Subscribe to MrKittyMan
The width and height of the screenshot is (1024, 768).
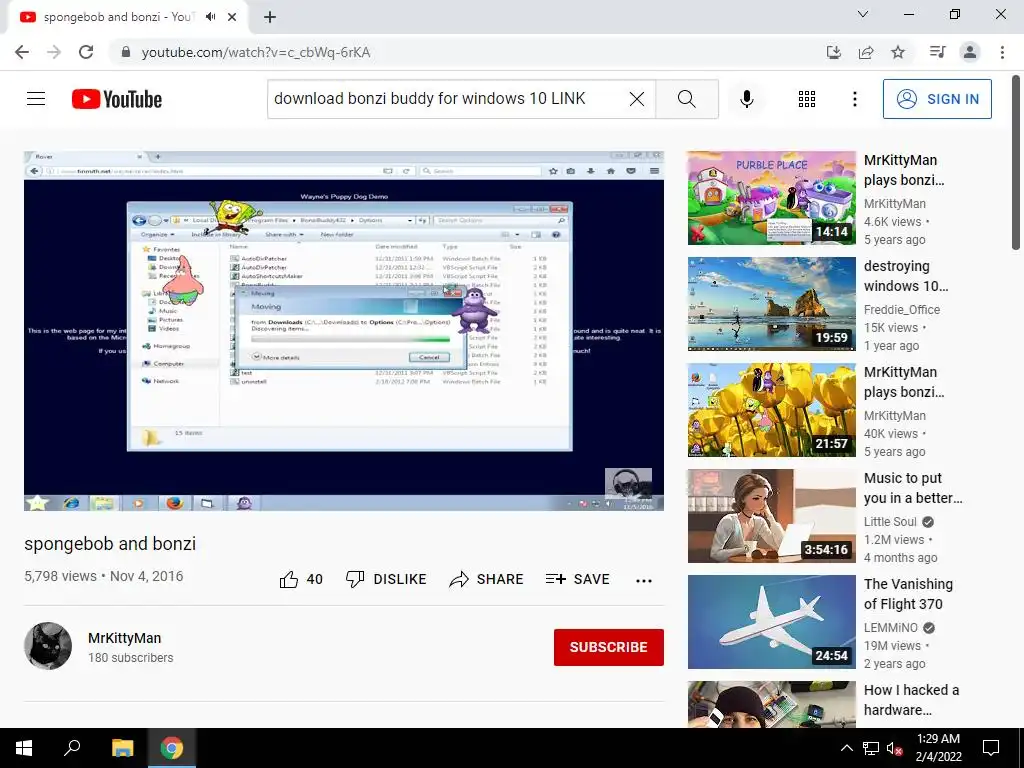pos(609,647)
